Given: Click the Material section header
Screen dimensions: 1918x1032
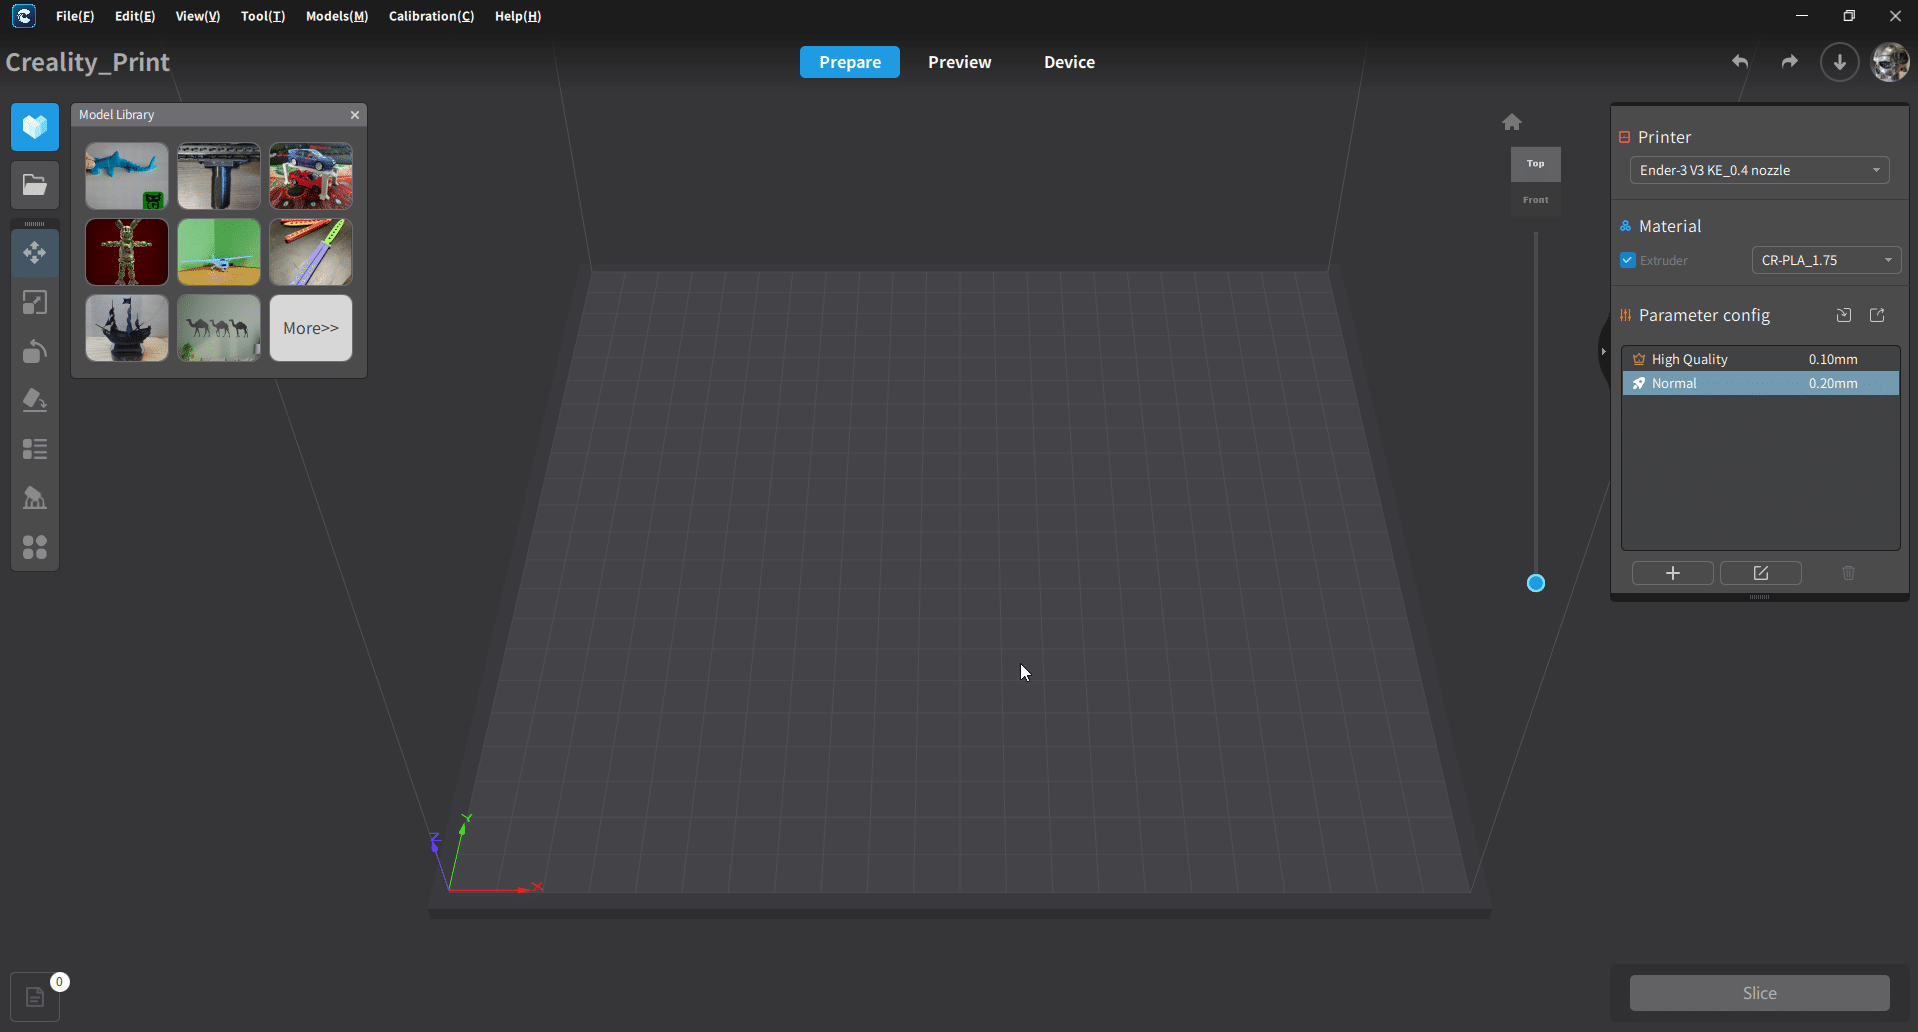Looking at the screenshot, I should [1670, 226].
